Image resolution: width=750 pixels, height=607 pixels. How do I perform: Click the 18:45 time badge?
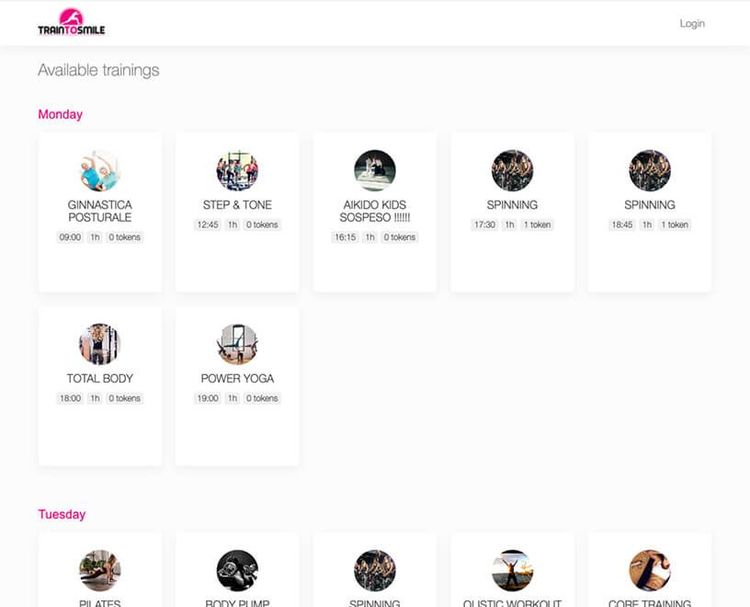[x=622, y=225]
